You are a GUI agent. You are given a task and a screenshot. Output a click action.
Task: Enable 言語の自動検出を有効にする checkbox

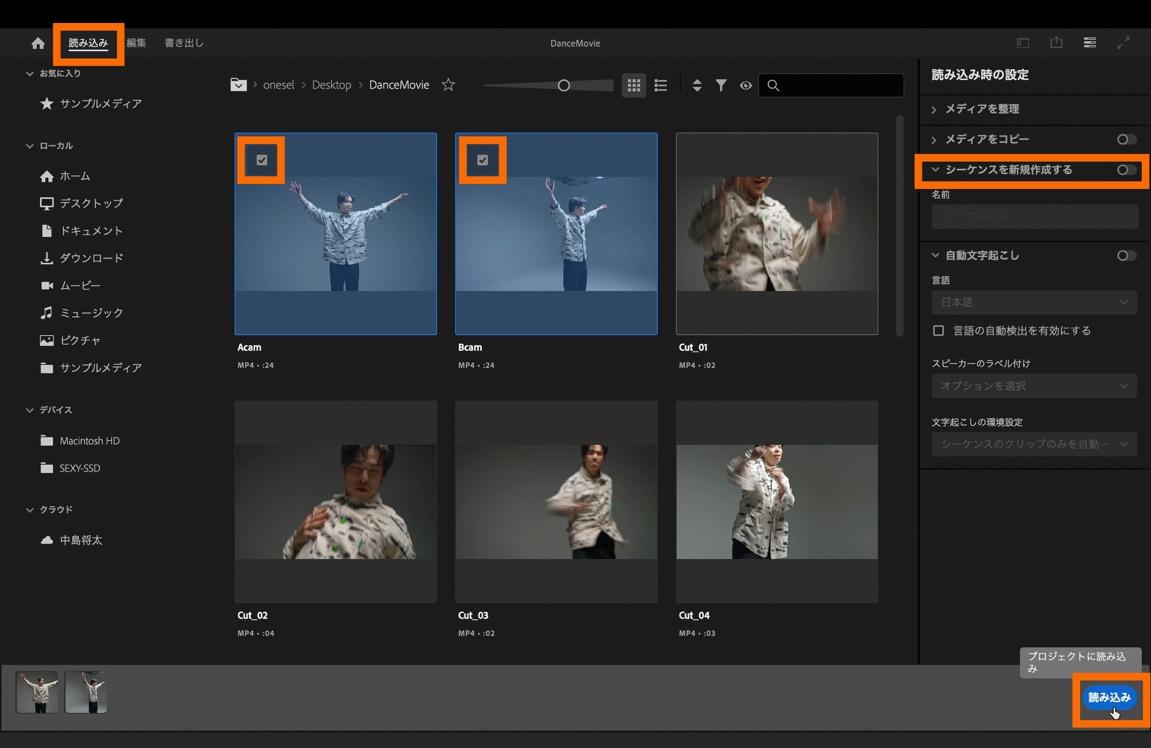click(938, 331)
